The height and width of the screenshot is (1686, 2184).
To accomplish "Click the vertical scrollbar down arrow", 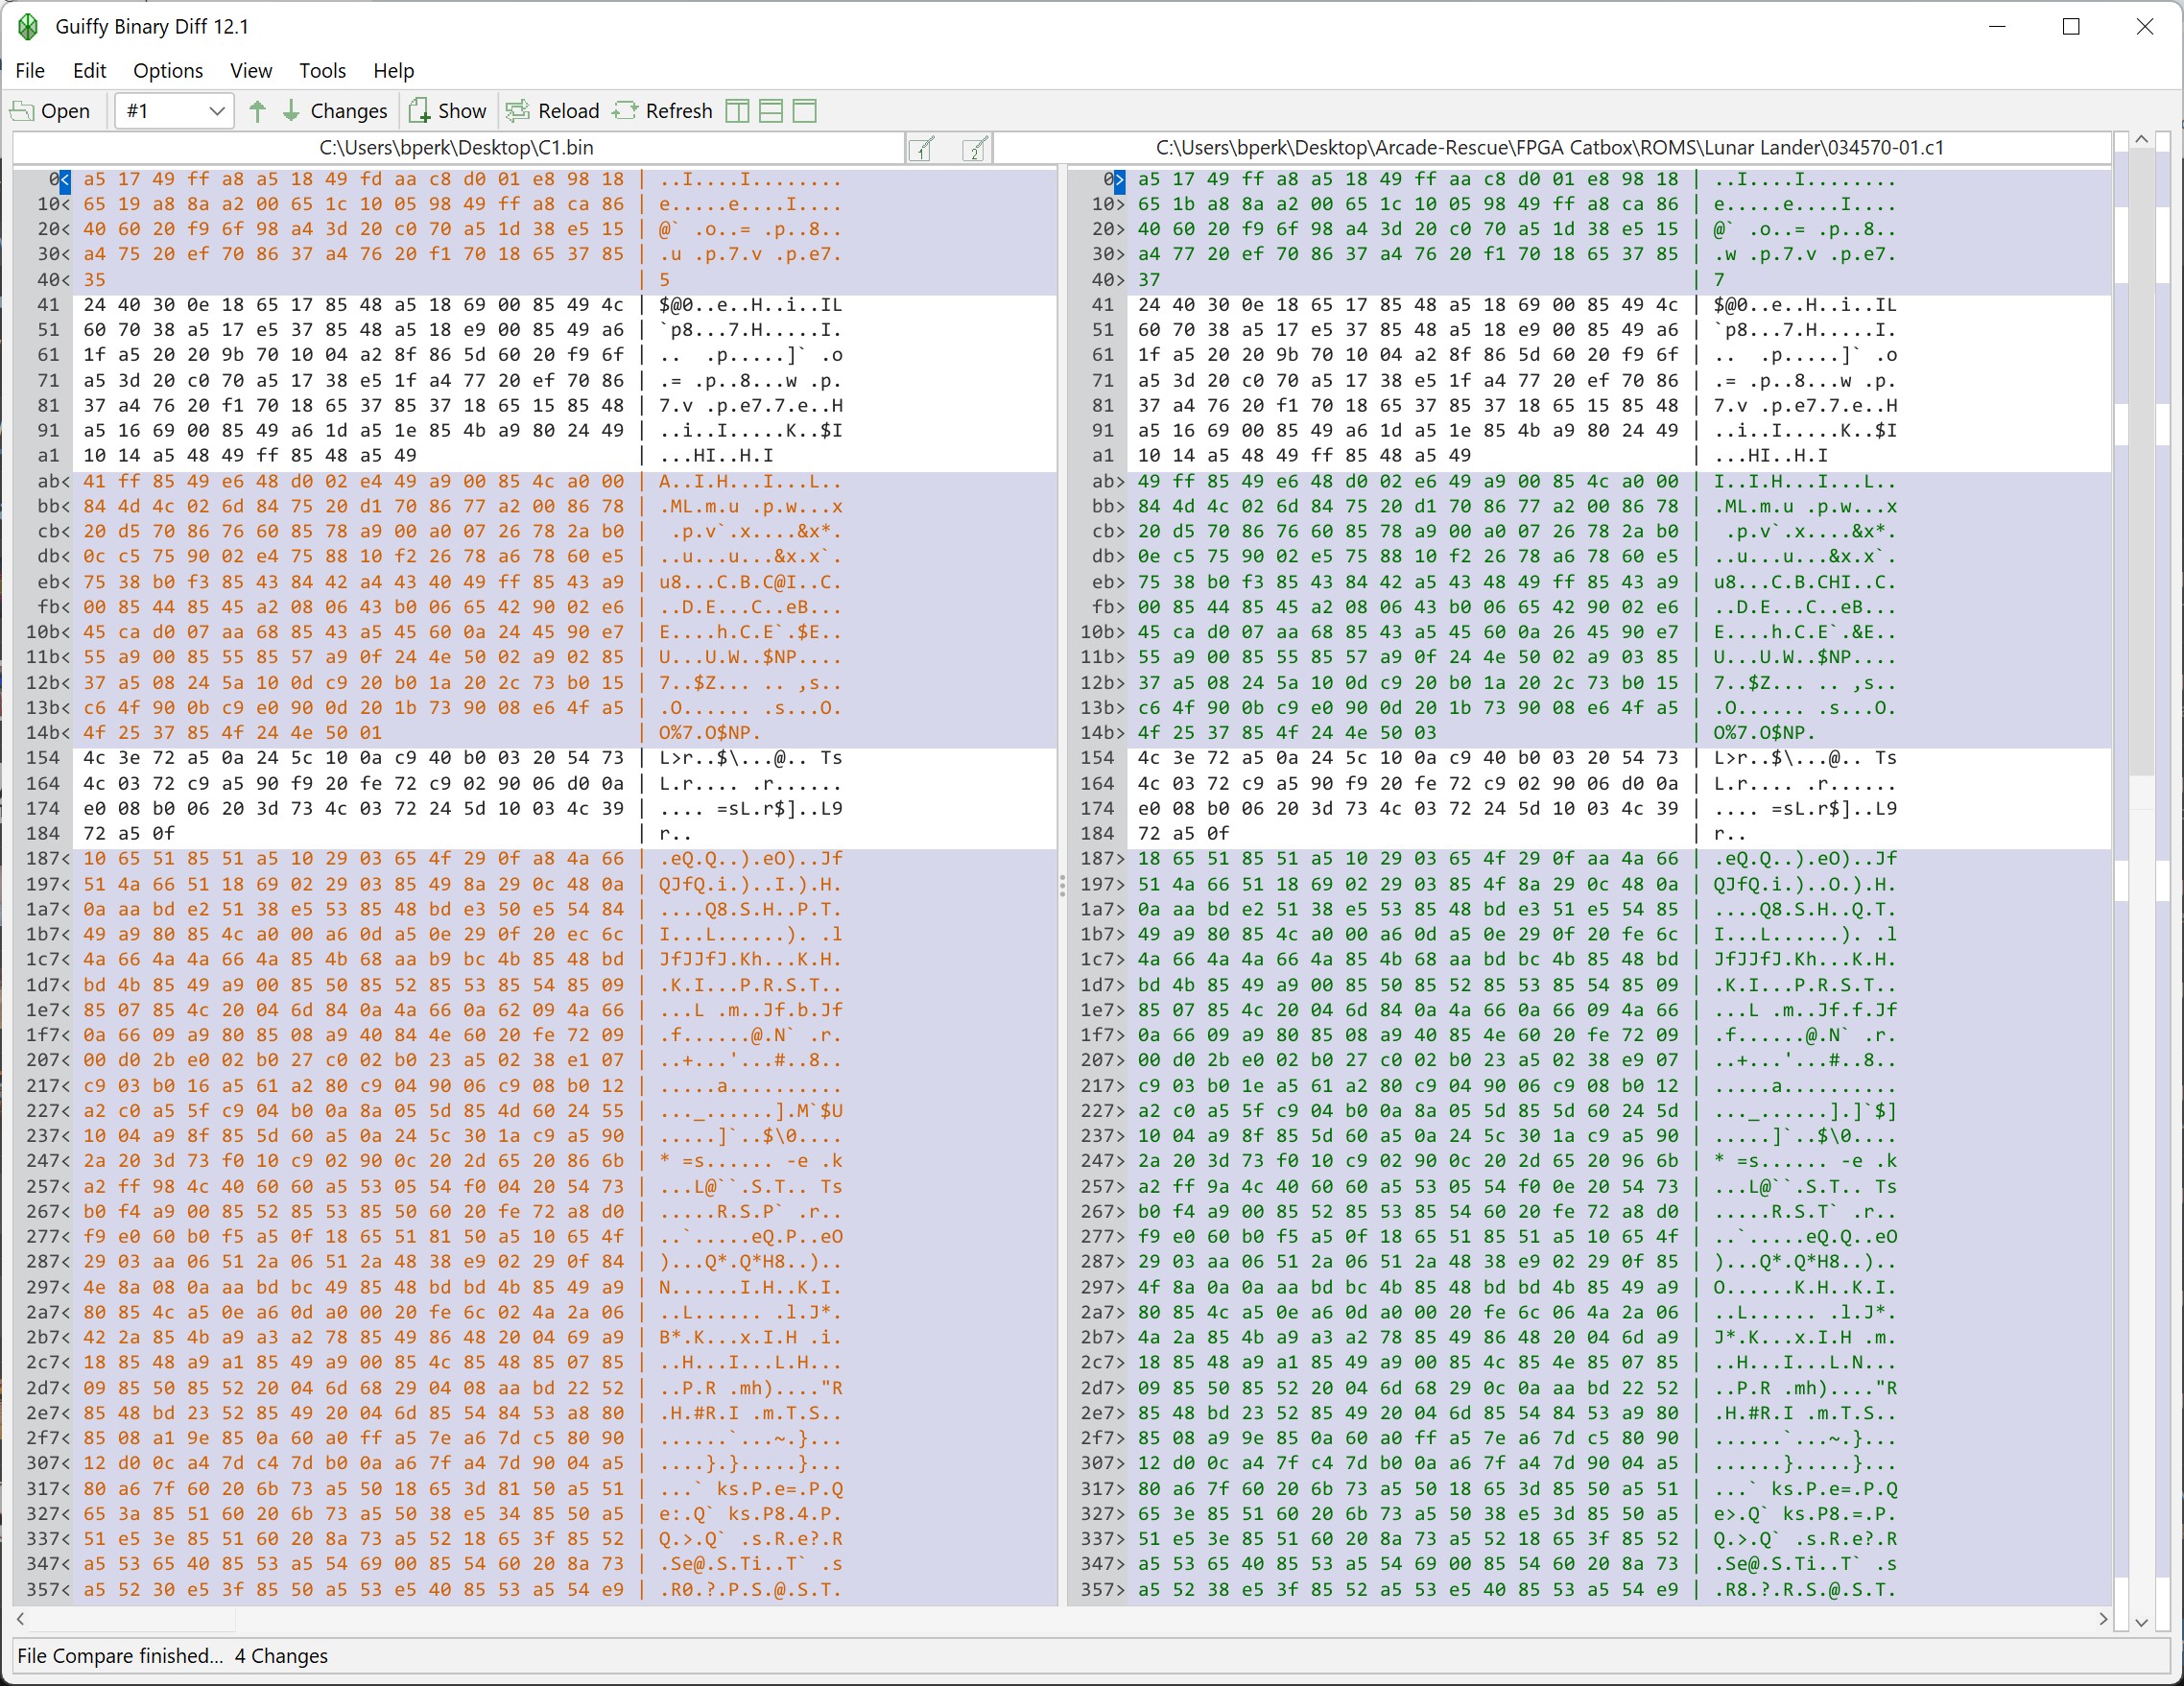I will pos(2140,1622).
